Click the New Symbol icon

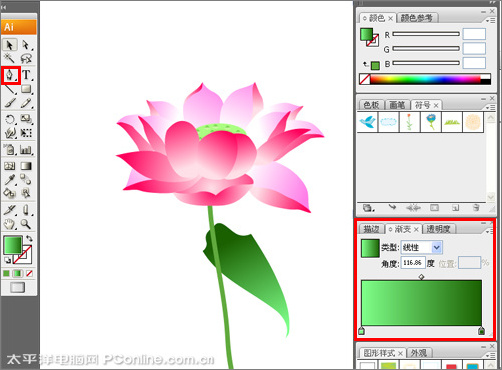coord(455,208)
